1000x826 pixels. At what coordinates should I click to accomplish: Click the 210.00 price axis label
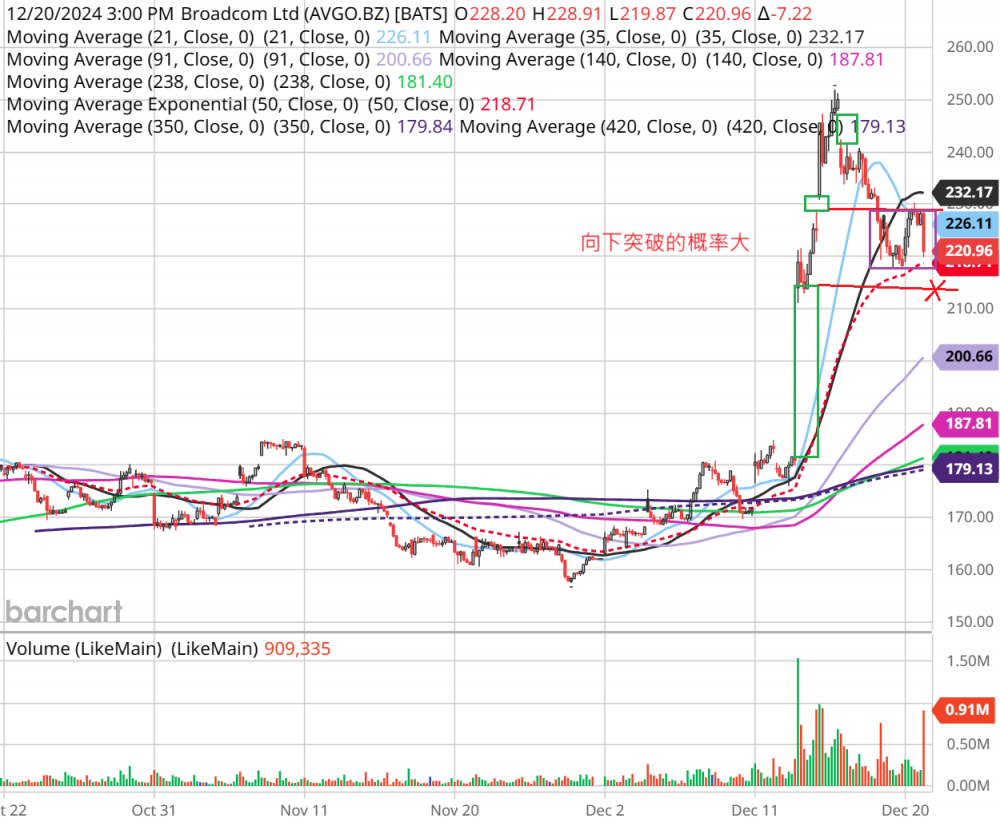tap(969, 308)
